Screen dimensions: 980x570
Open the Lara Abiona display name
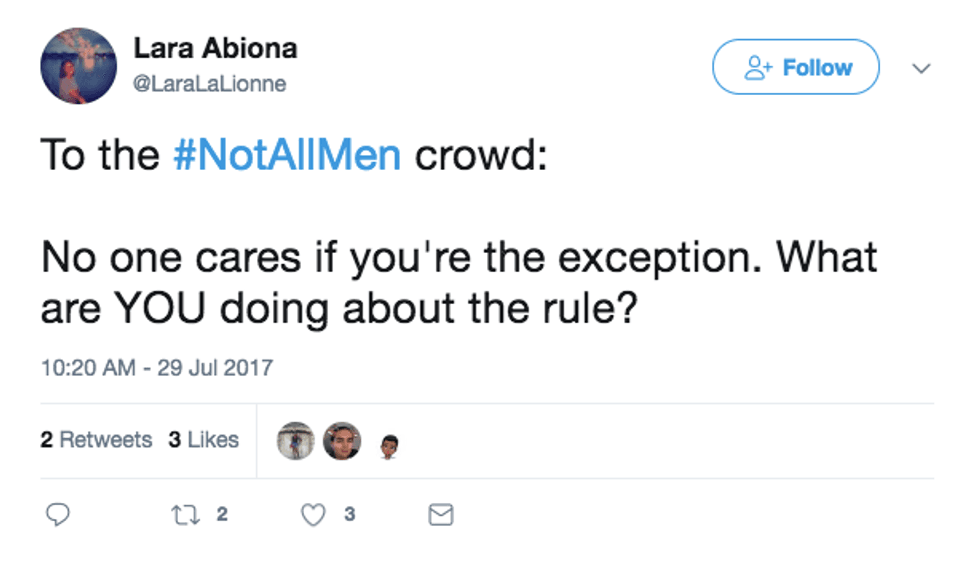215,48
